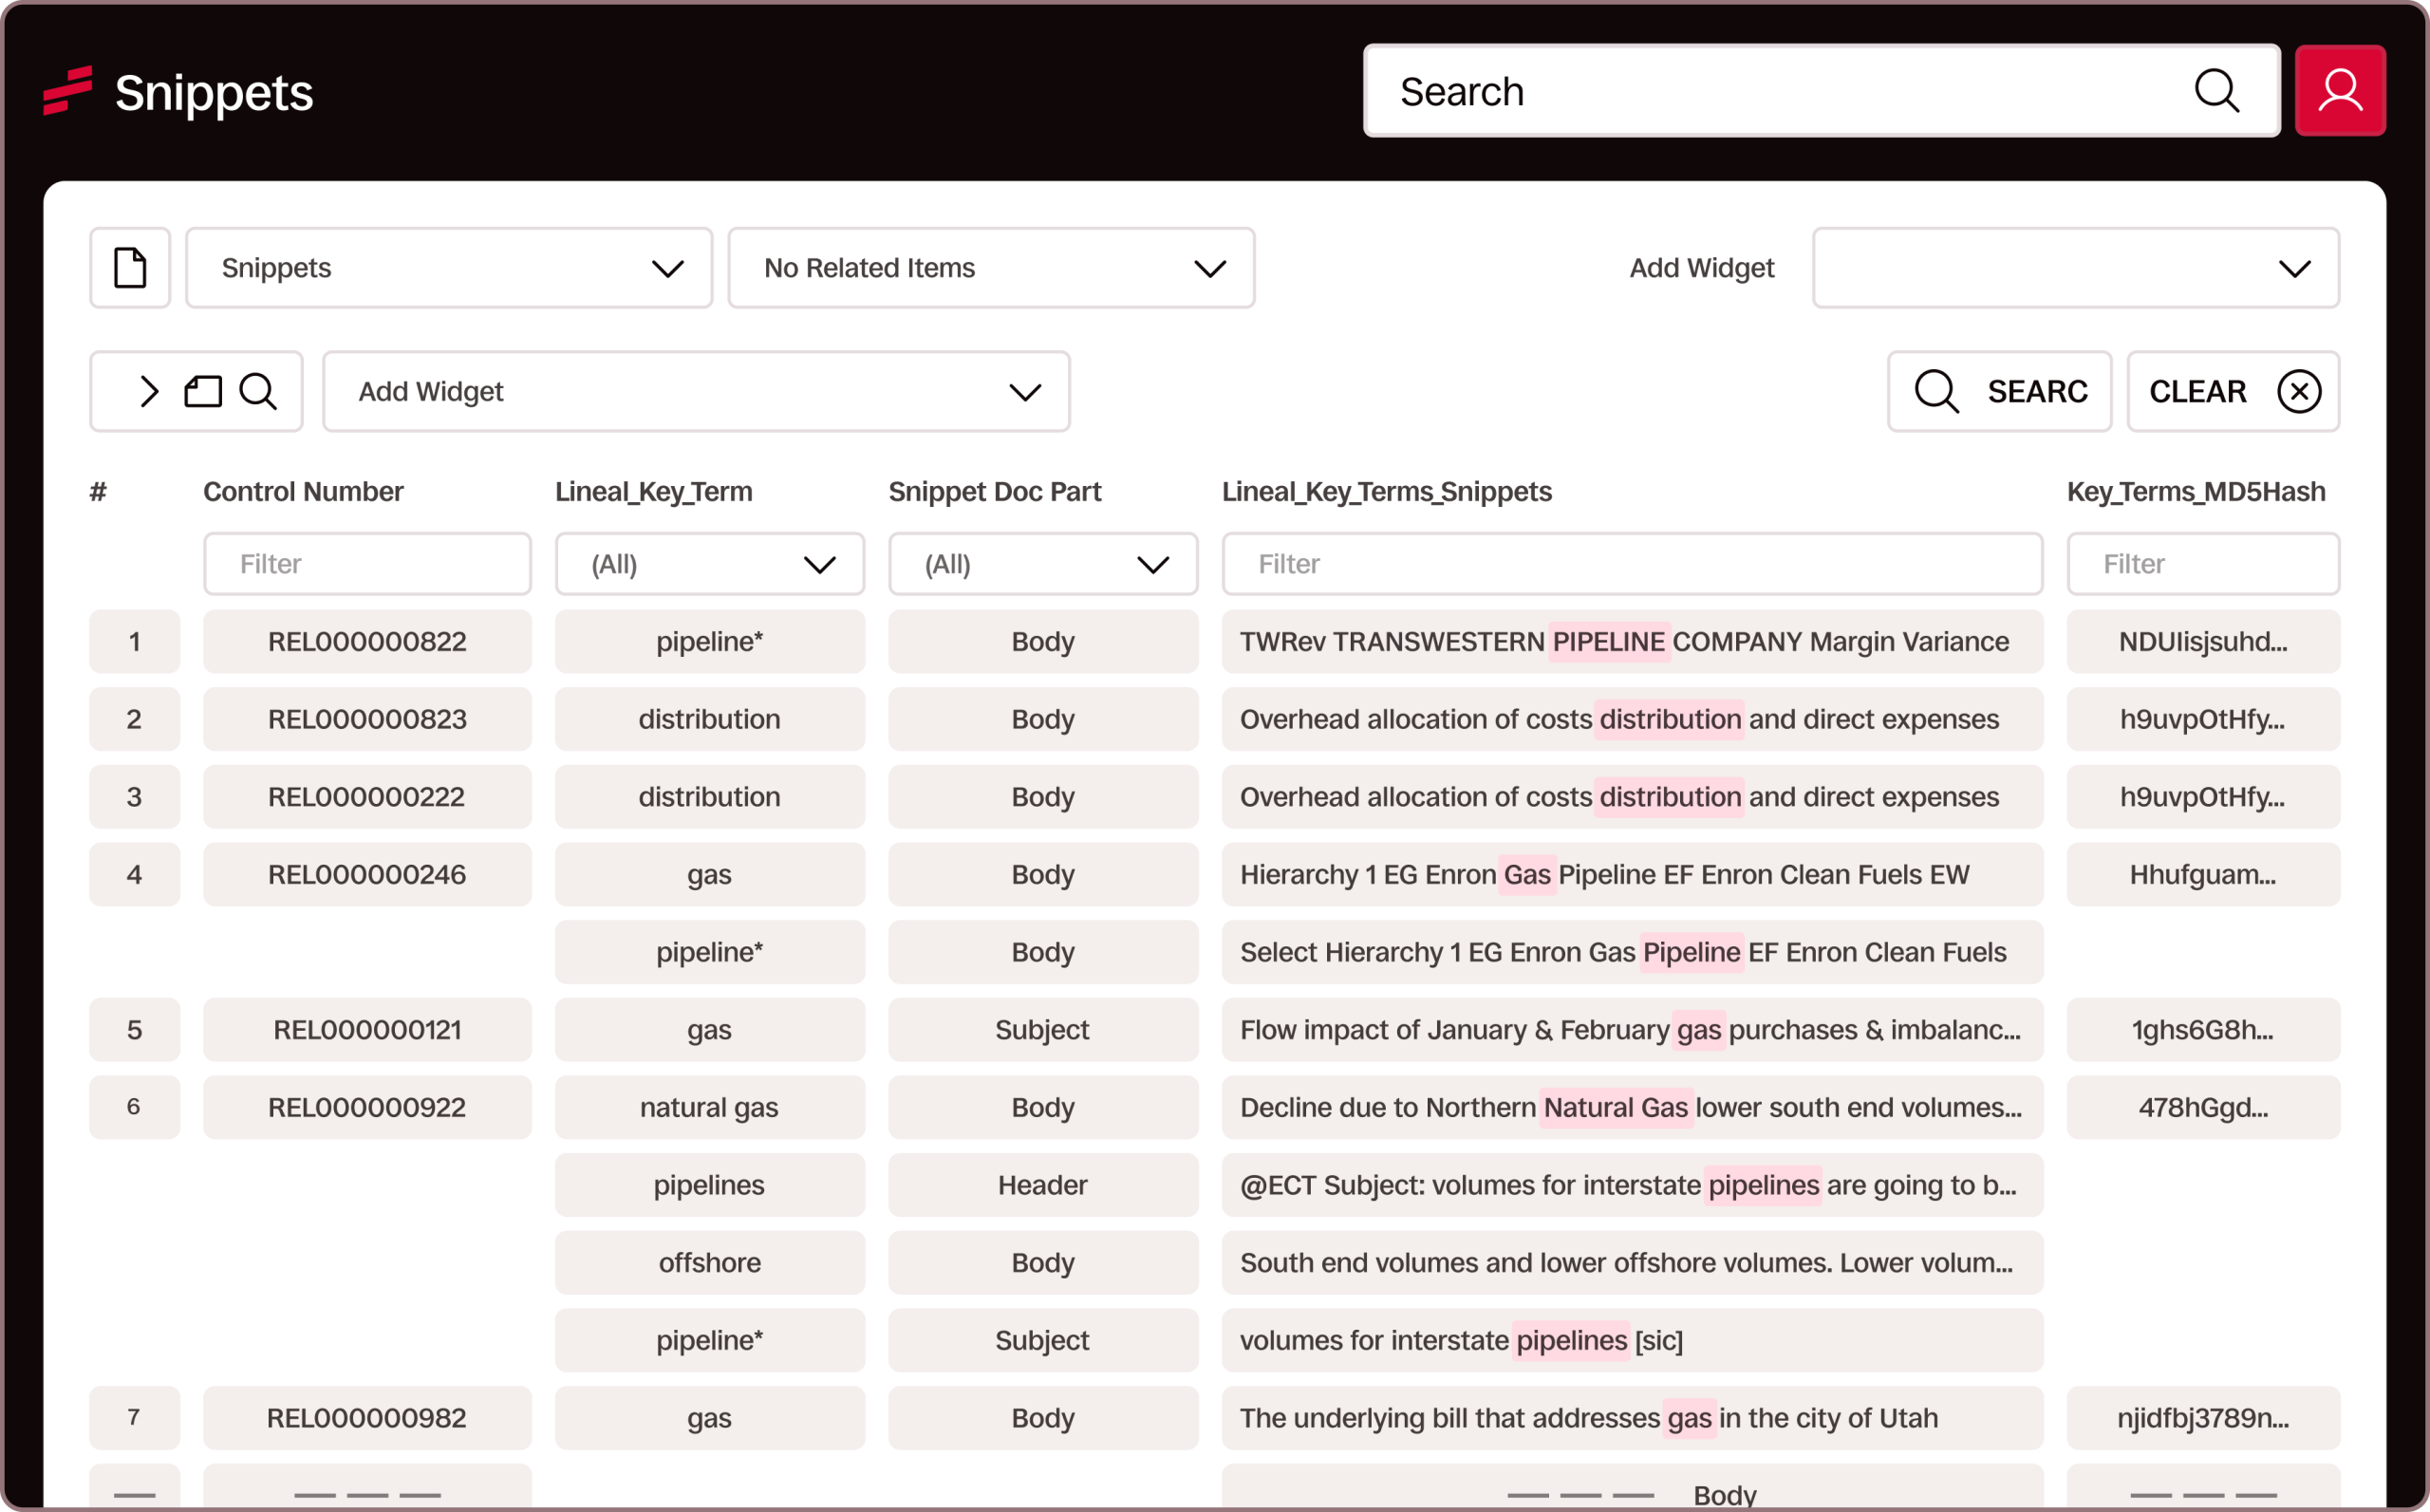Click the right chevron expand icon

(149, 391)
